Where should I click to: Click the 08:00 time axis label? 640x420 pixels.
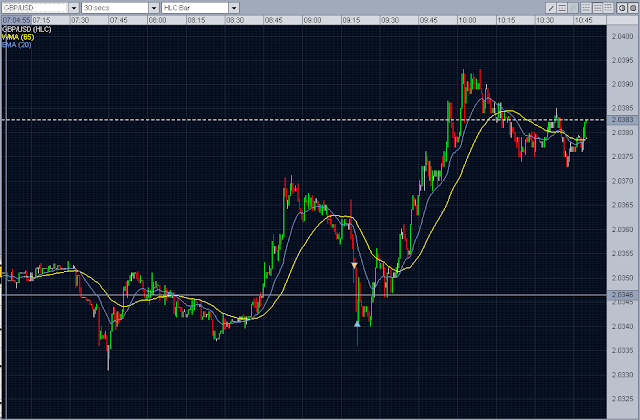tap(157, 20)
